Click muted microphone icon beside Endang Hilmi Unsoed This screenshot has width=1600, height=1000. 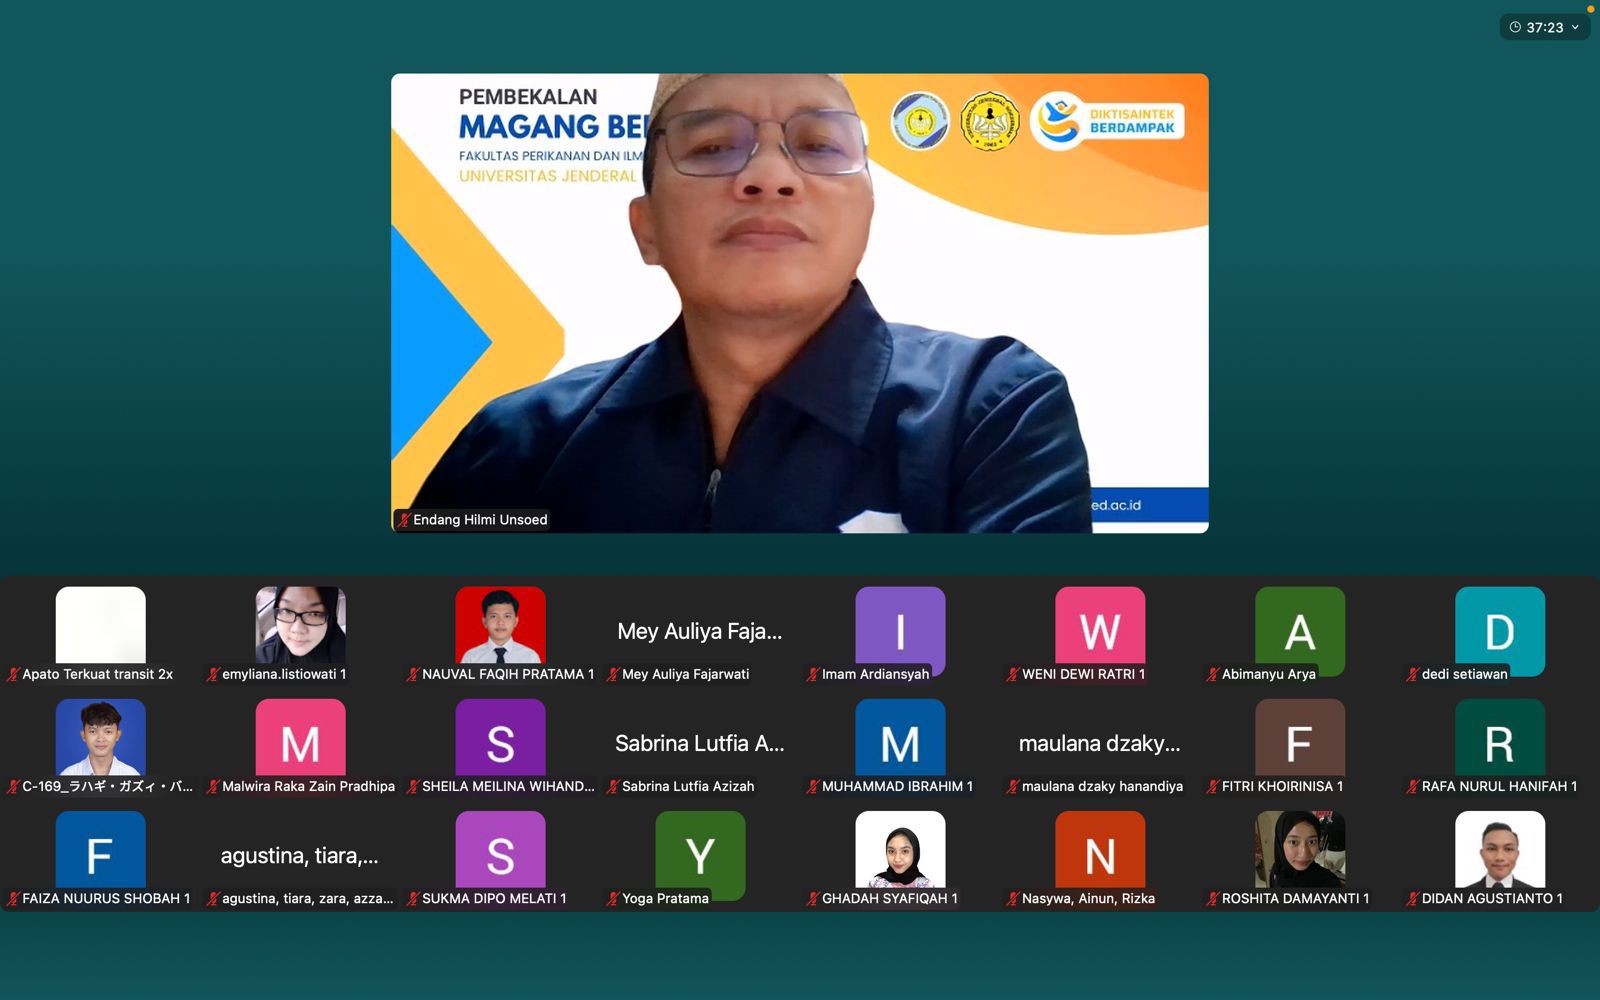[404, 520]
